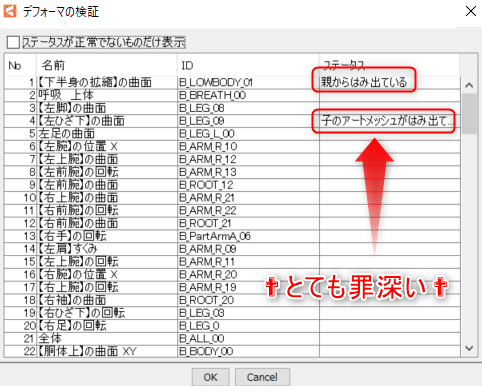Viewport: 482px width, 386px height.
Task: Select row 【左前腕】の回転
Action: [x=232, y=172]
